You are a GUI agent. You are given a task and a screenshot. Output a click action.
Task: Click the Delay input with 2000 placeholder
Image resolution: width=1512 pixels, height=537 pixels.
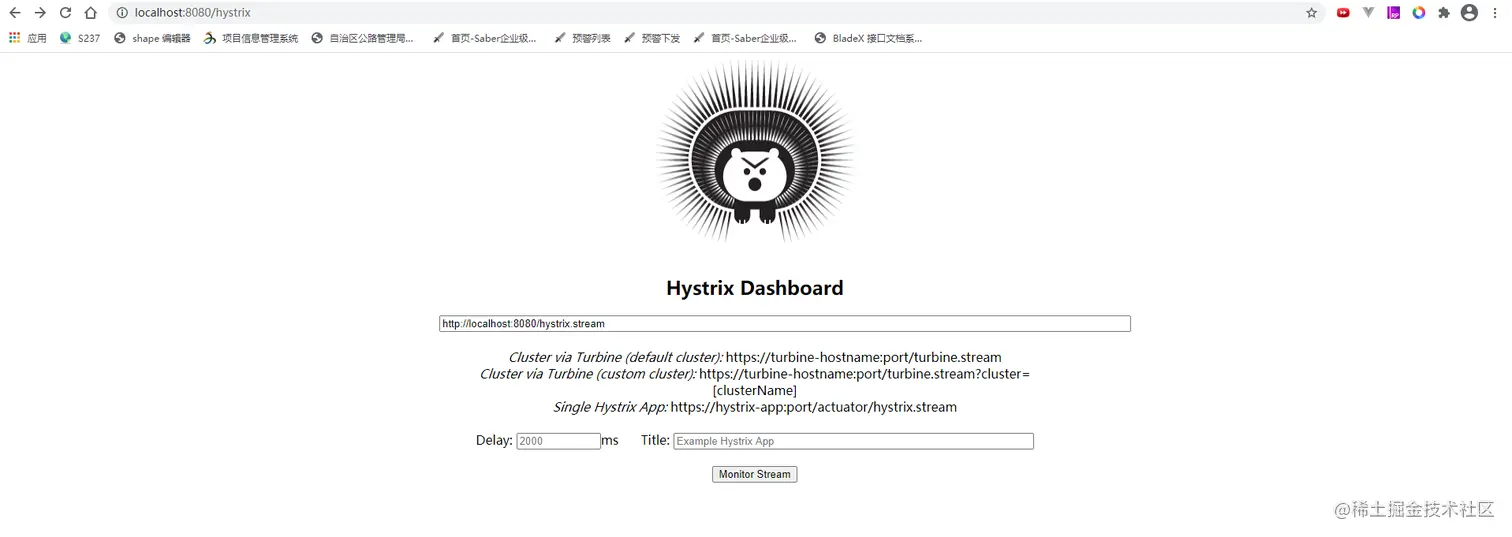(x=558, y=441)
